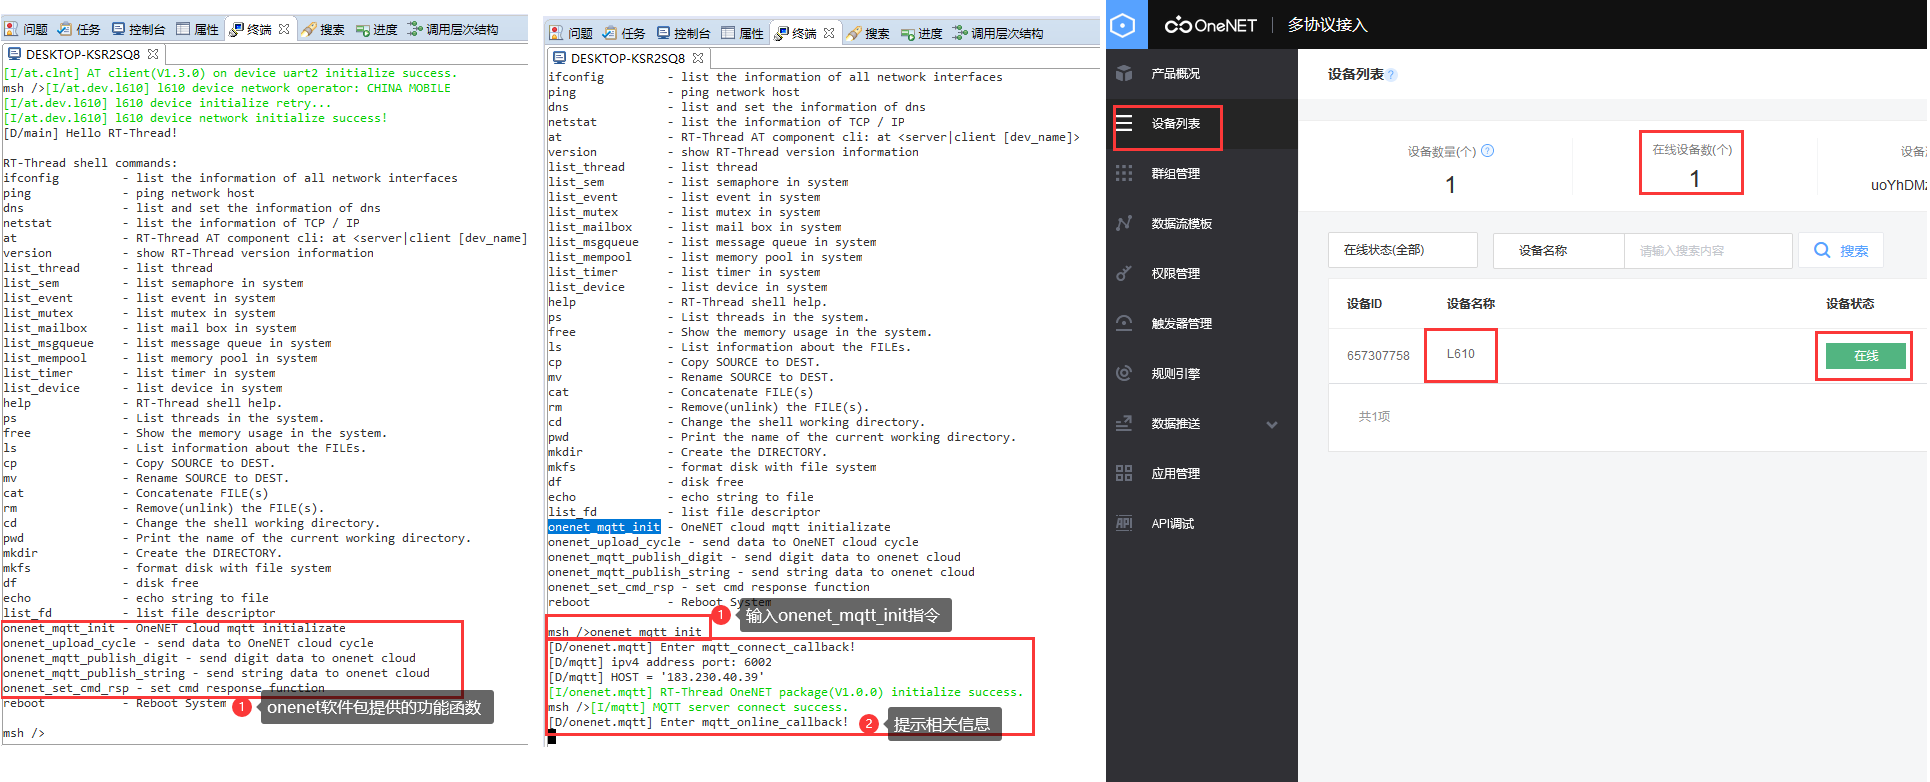Close DESKTOP-KSR2SQ8 session tab in middle window
The height and width of the screenshot is (782, 1930).
pyautogui.click(x=698, y=58)
